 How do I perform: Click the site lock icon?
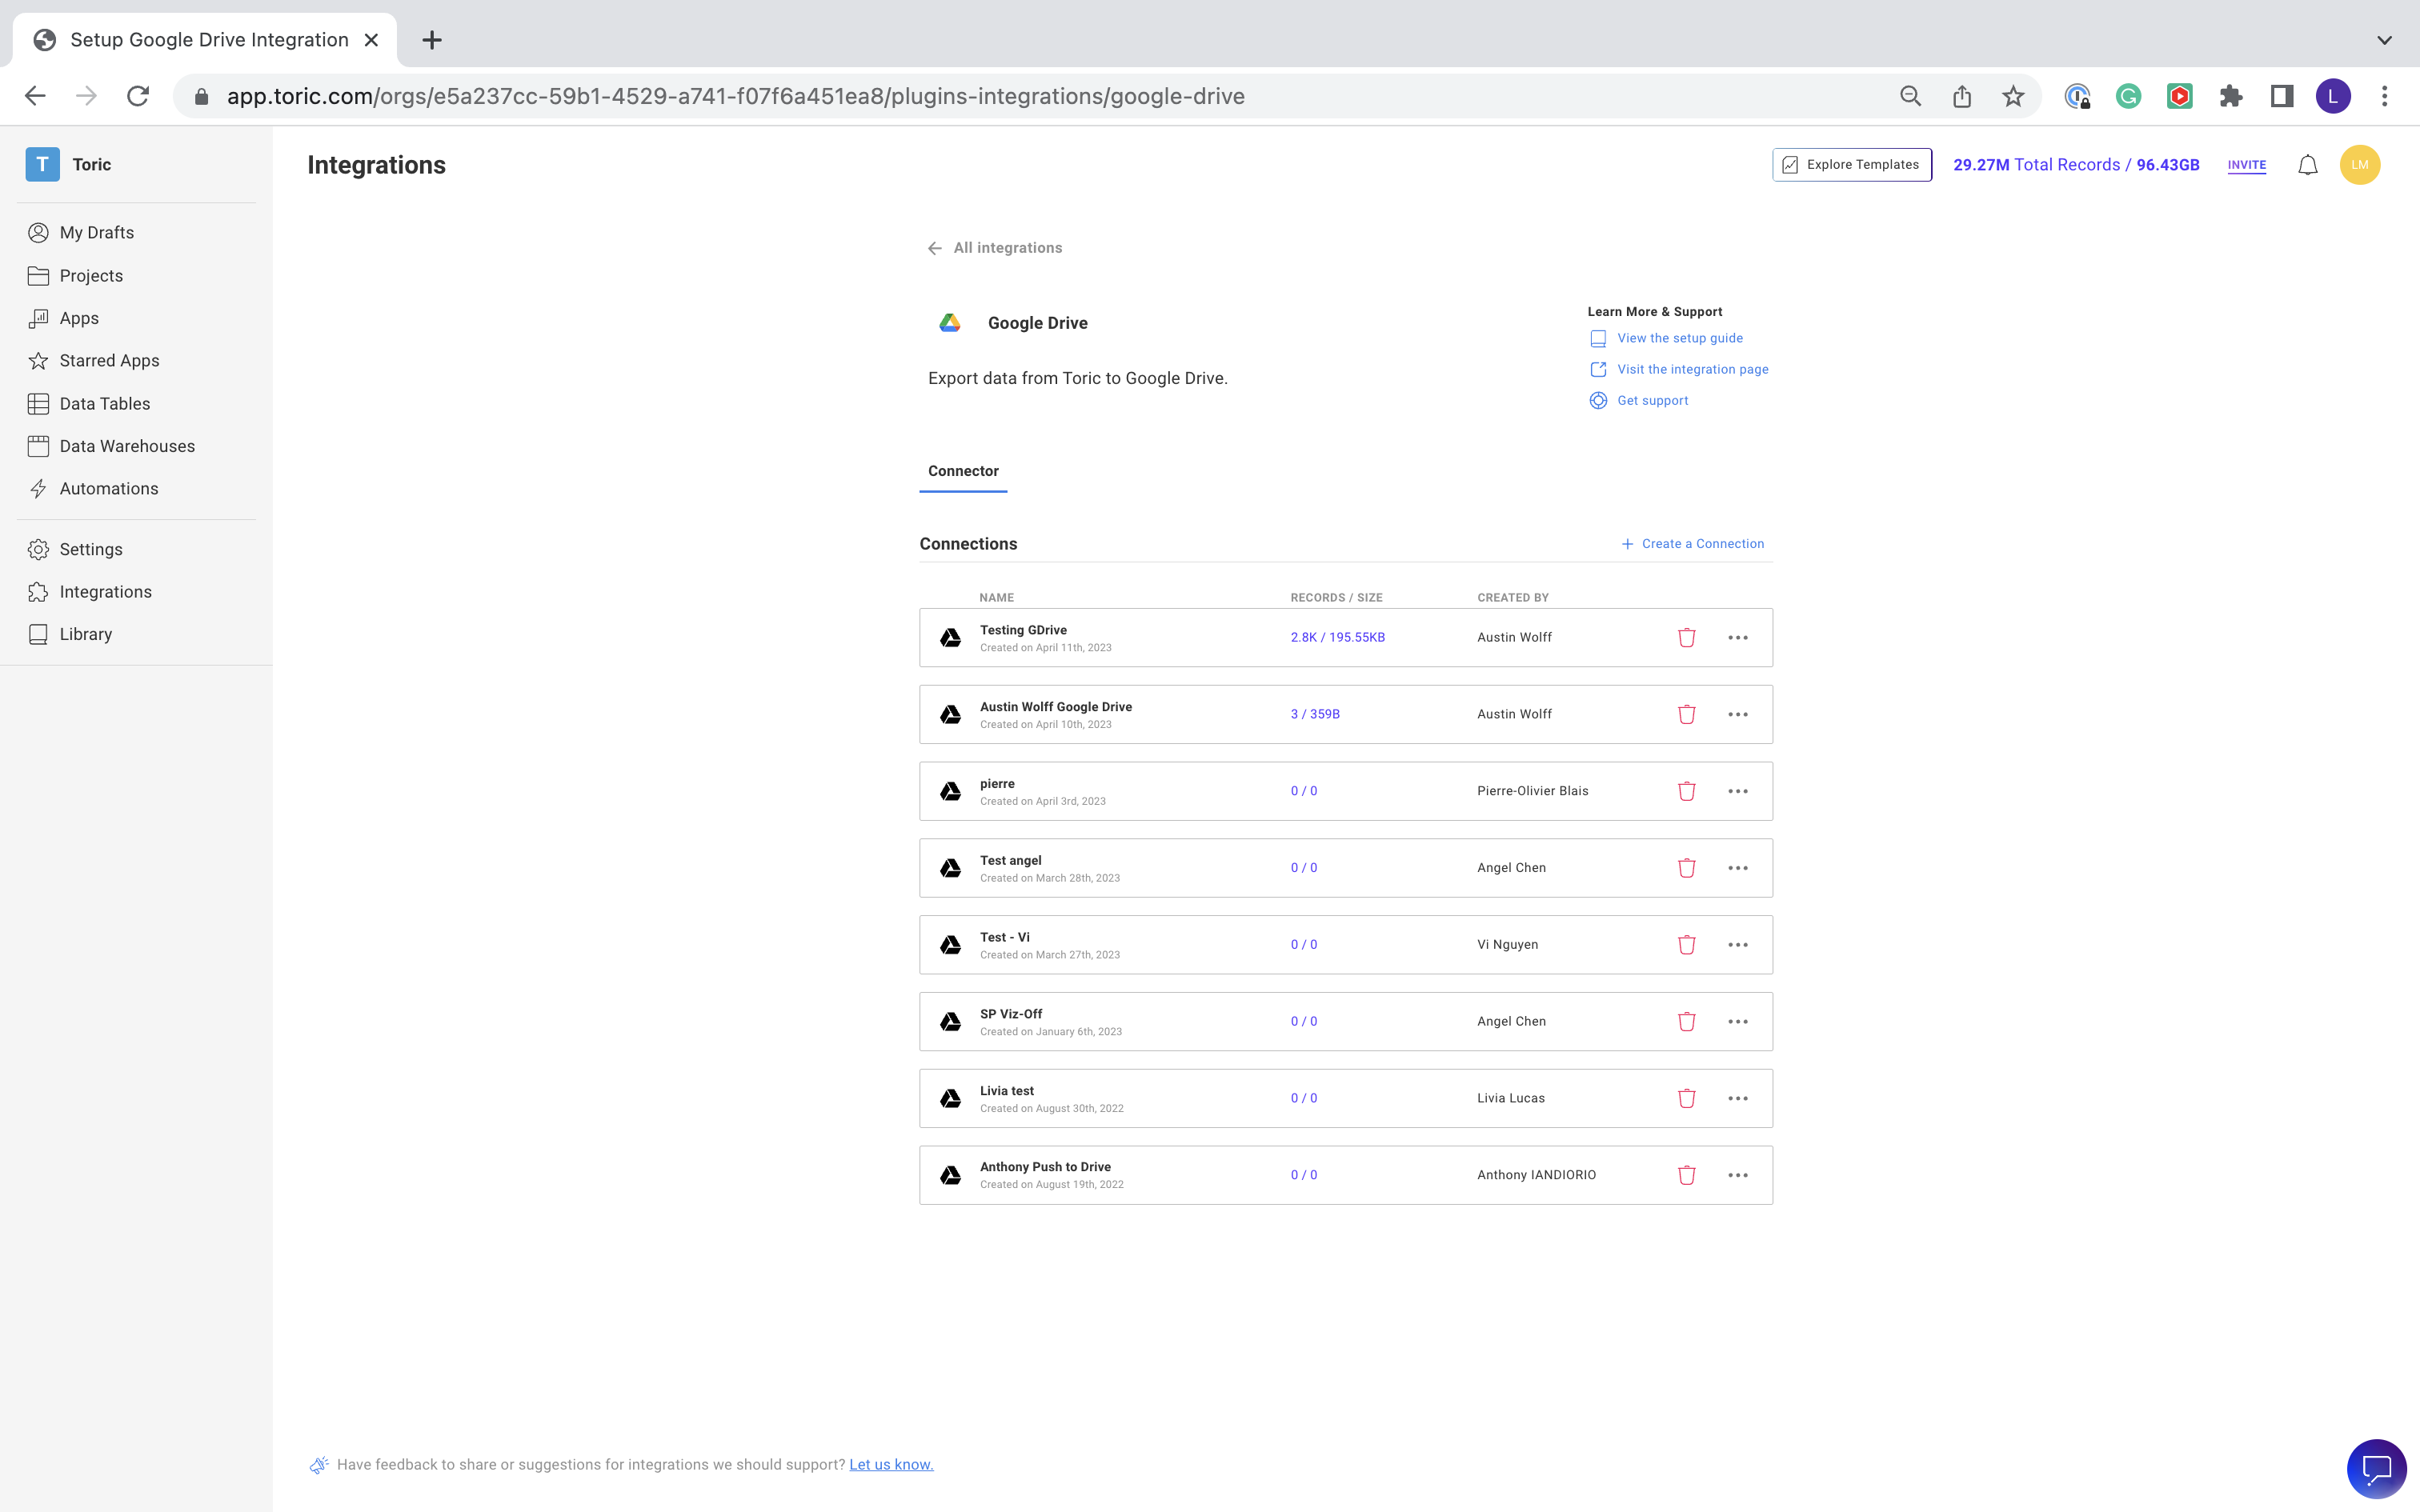point(201,96)
